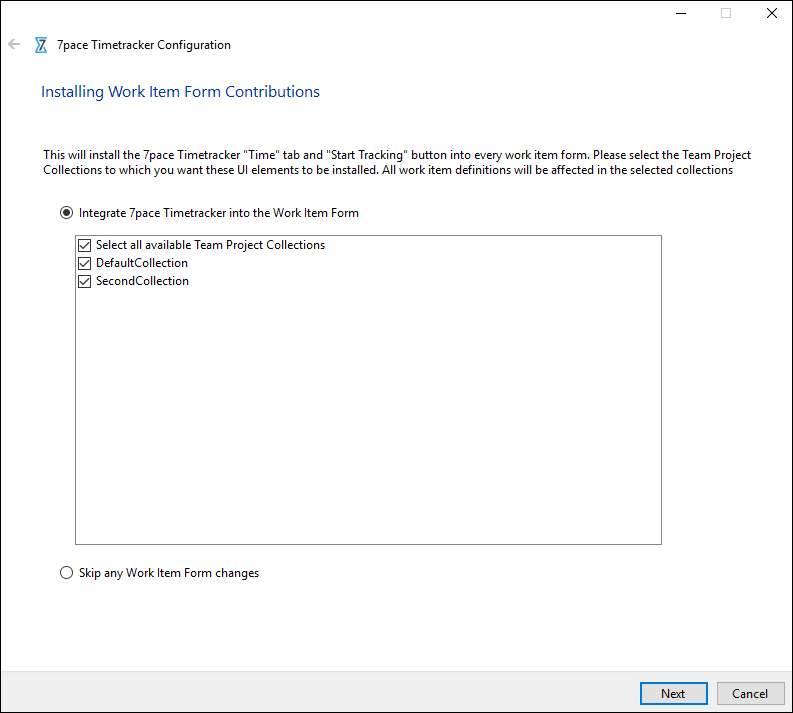The image size is (793, 713).
Task: Toggle the DefaultCollection checkbox
Action: pyautogui.click(x=84, y=263)
